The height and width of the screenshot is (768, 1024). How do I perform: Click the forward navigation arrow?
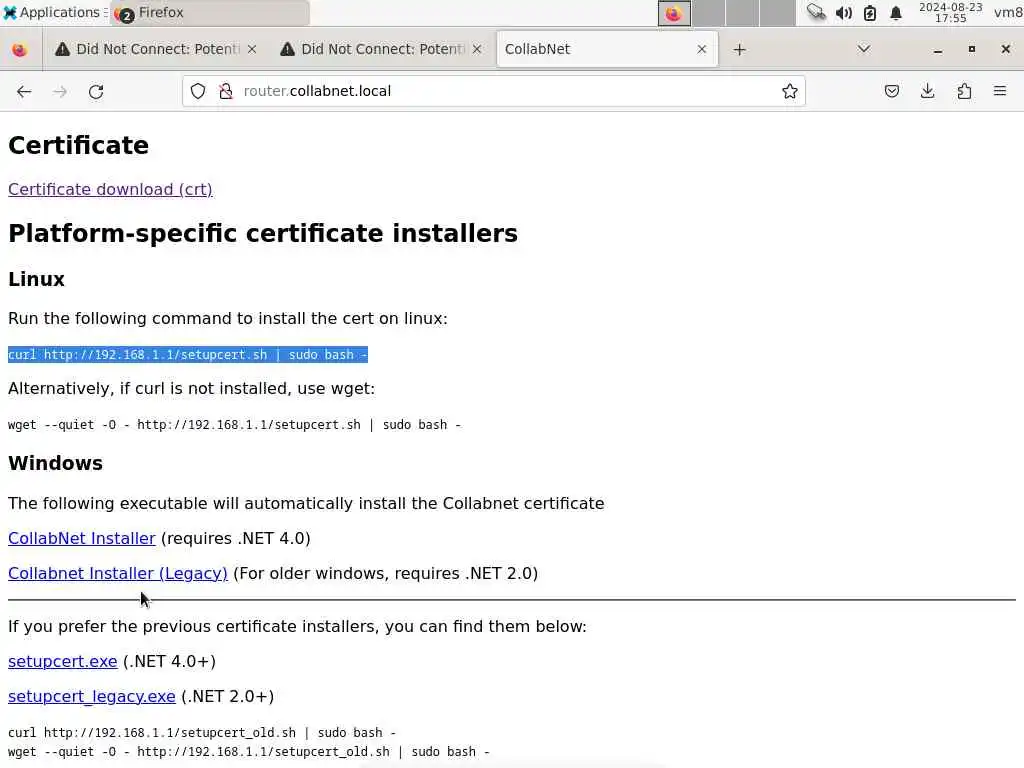click(60, 91)
